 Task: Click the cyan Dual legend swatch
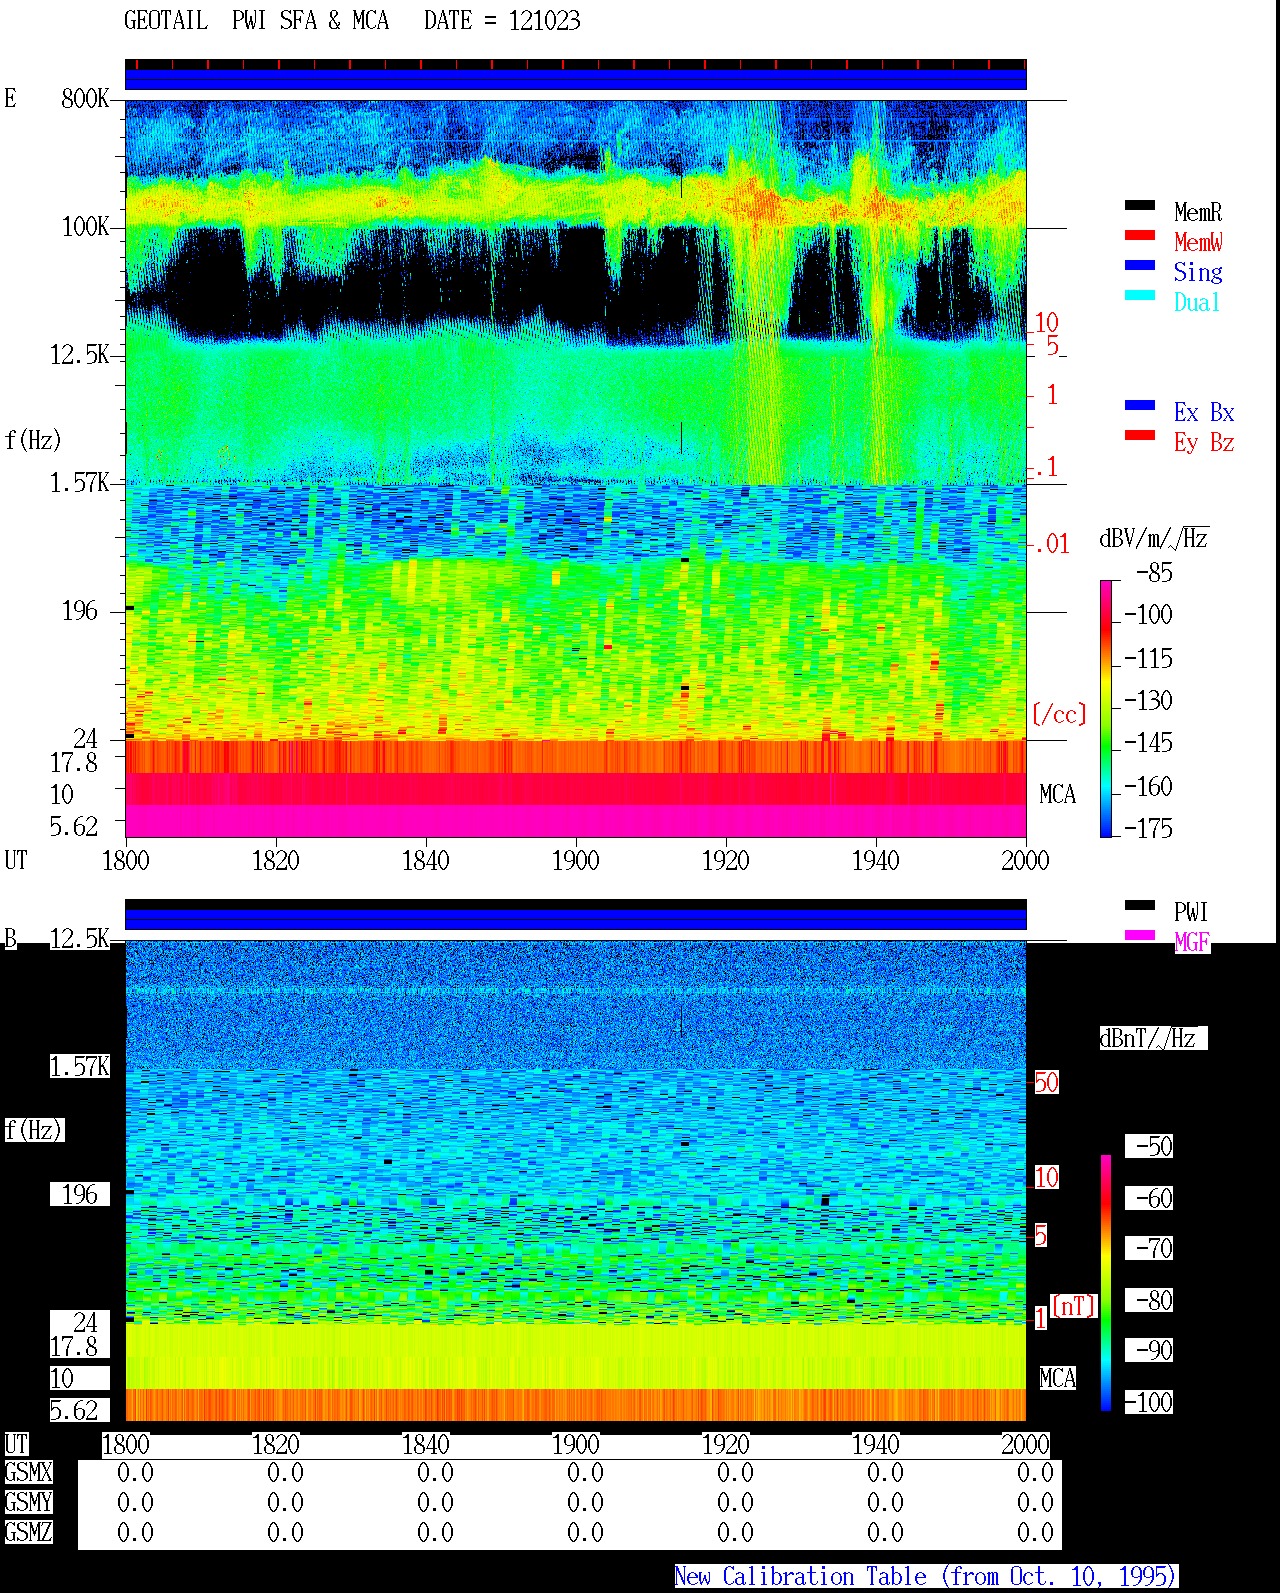[1140, 295]
